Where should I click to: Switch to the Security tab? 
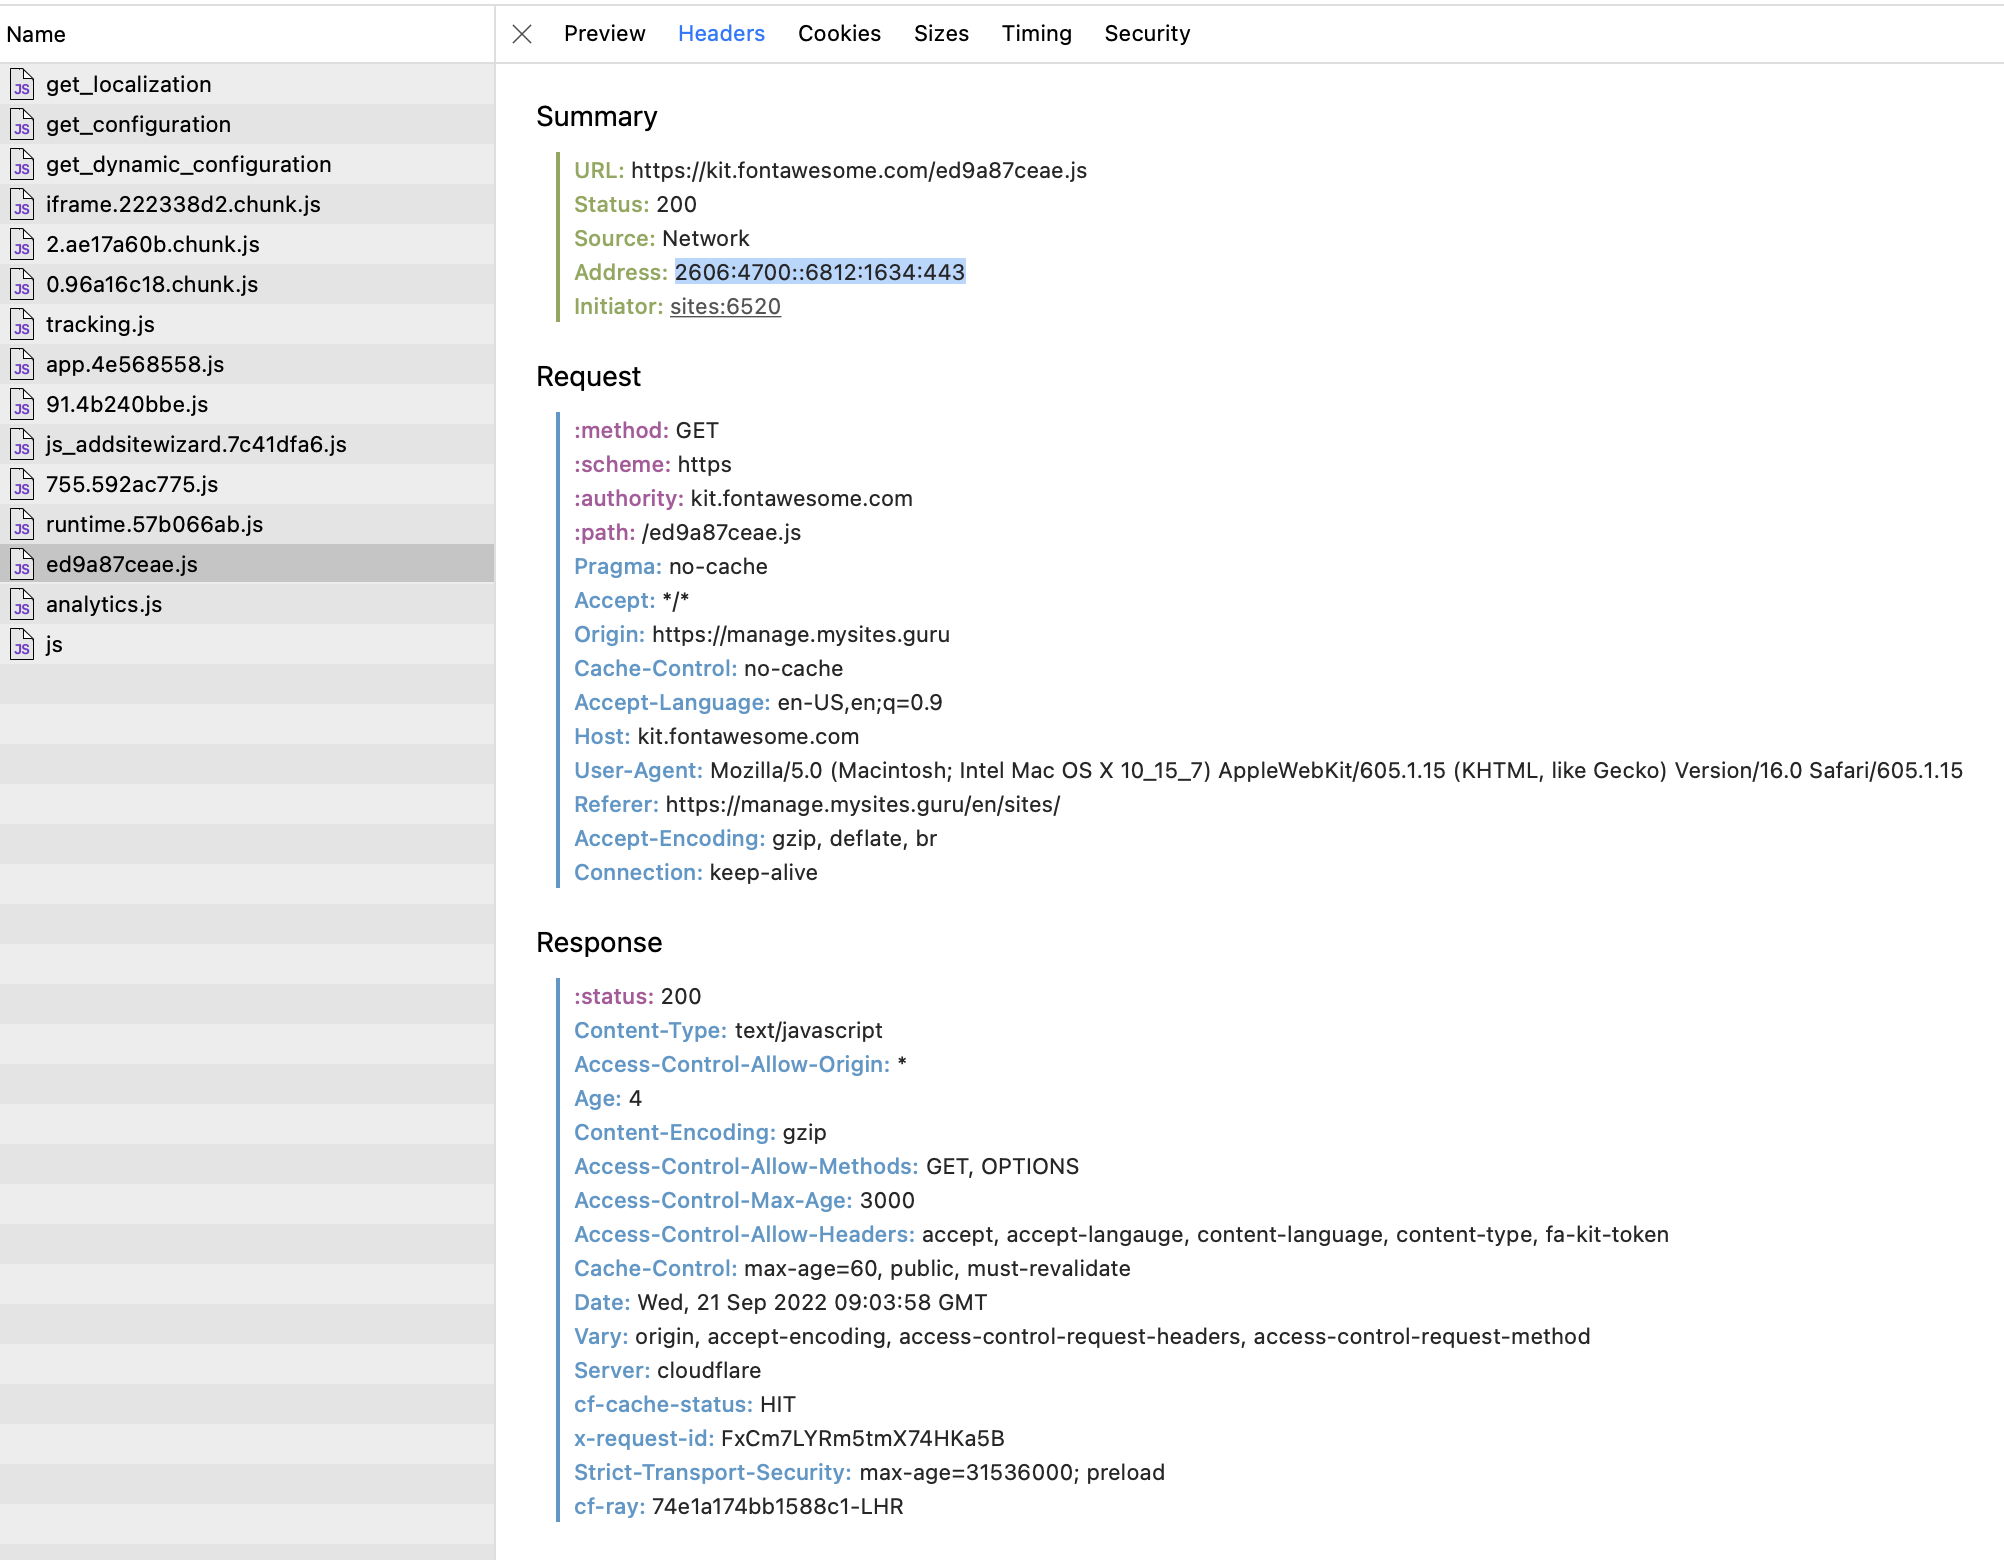tap(1147, 33)
